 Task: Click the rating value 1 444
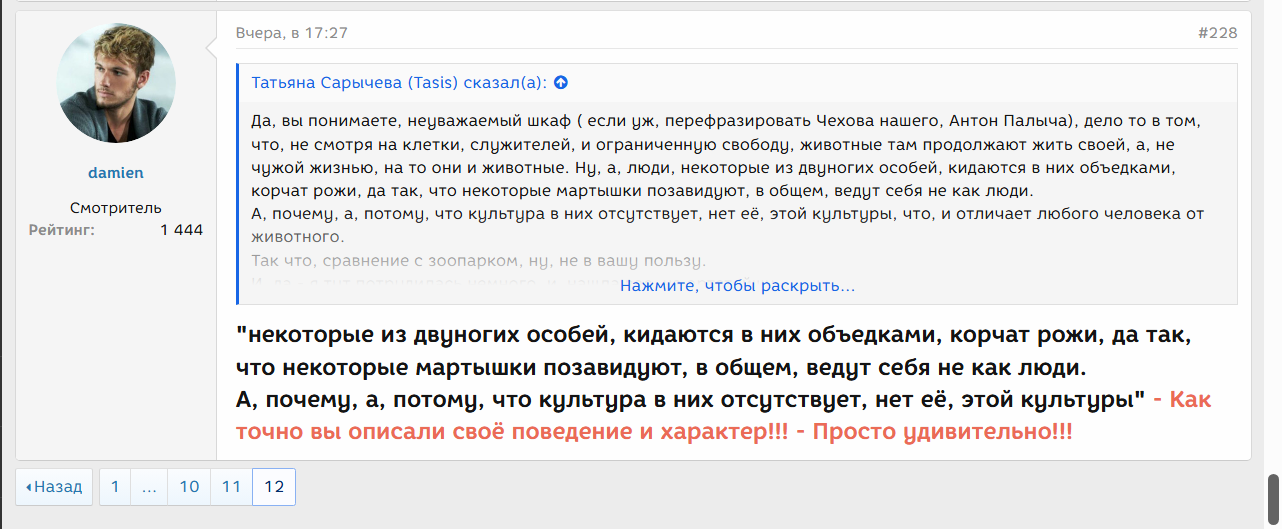[x=181, y=230]
